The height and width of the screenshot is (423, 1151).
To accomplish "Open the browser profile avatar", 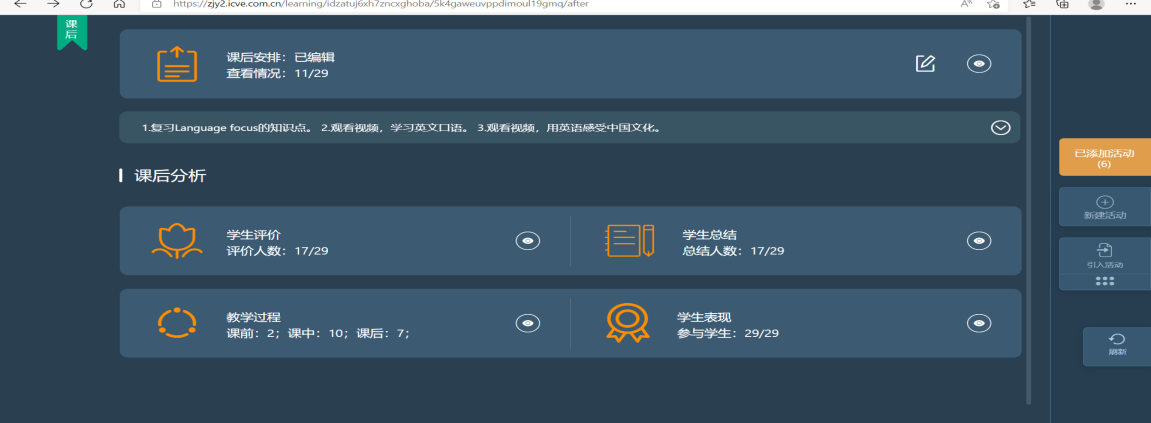I will coord(1096,4).
